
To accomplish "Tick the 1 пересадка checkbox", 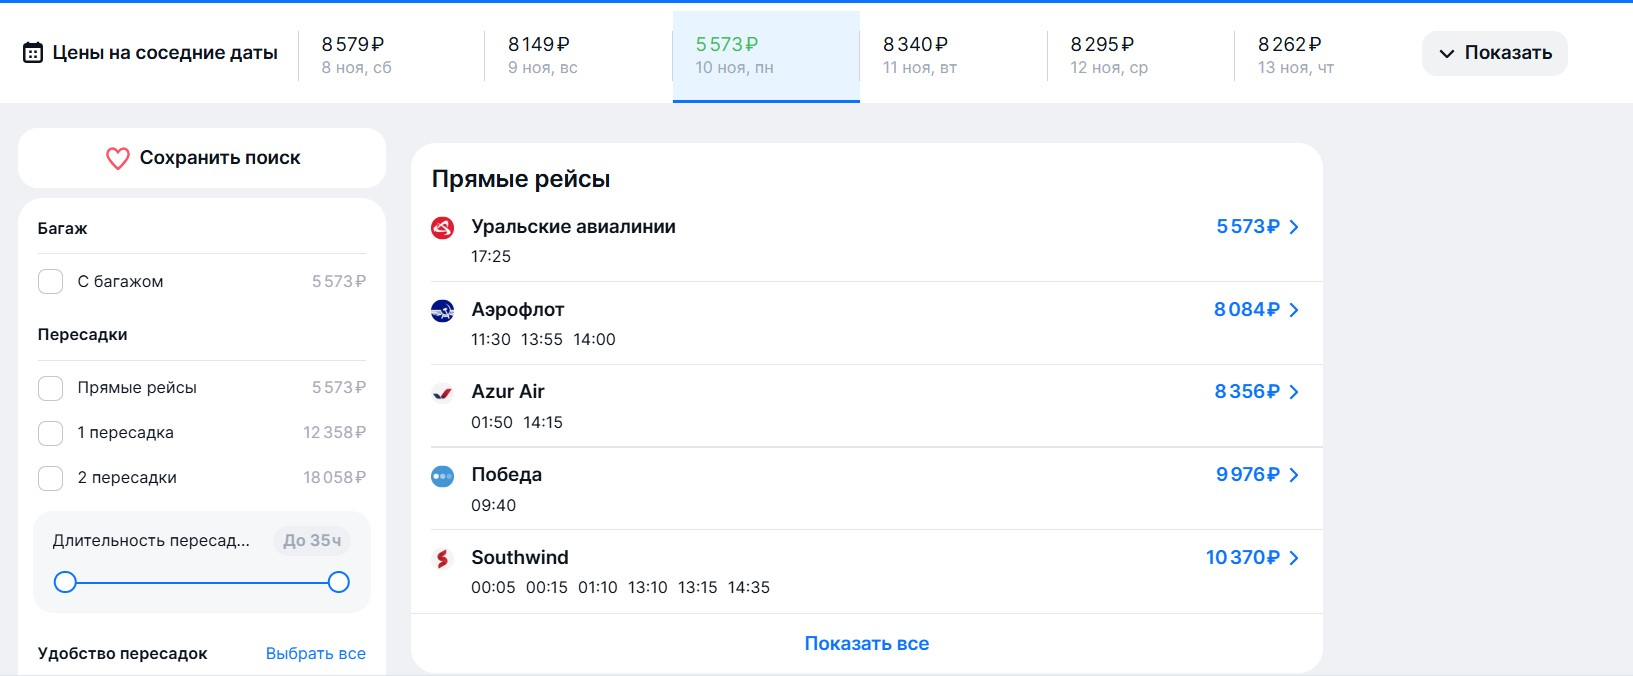I will [x=51, y=433].
